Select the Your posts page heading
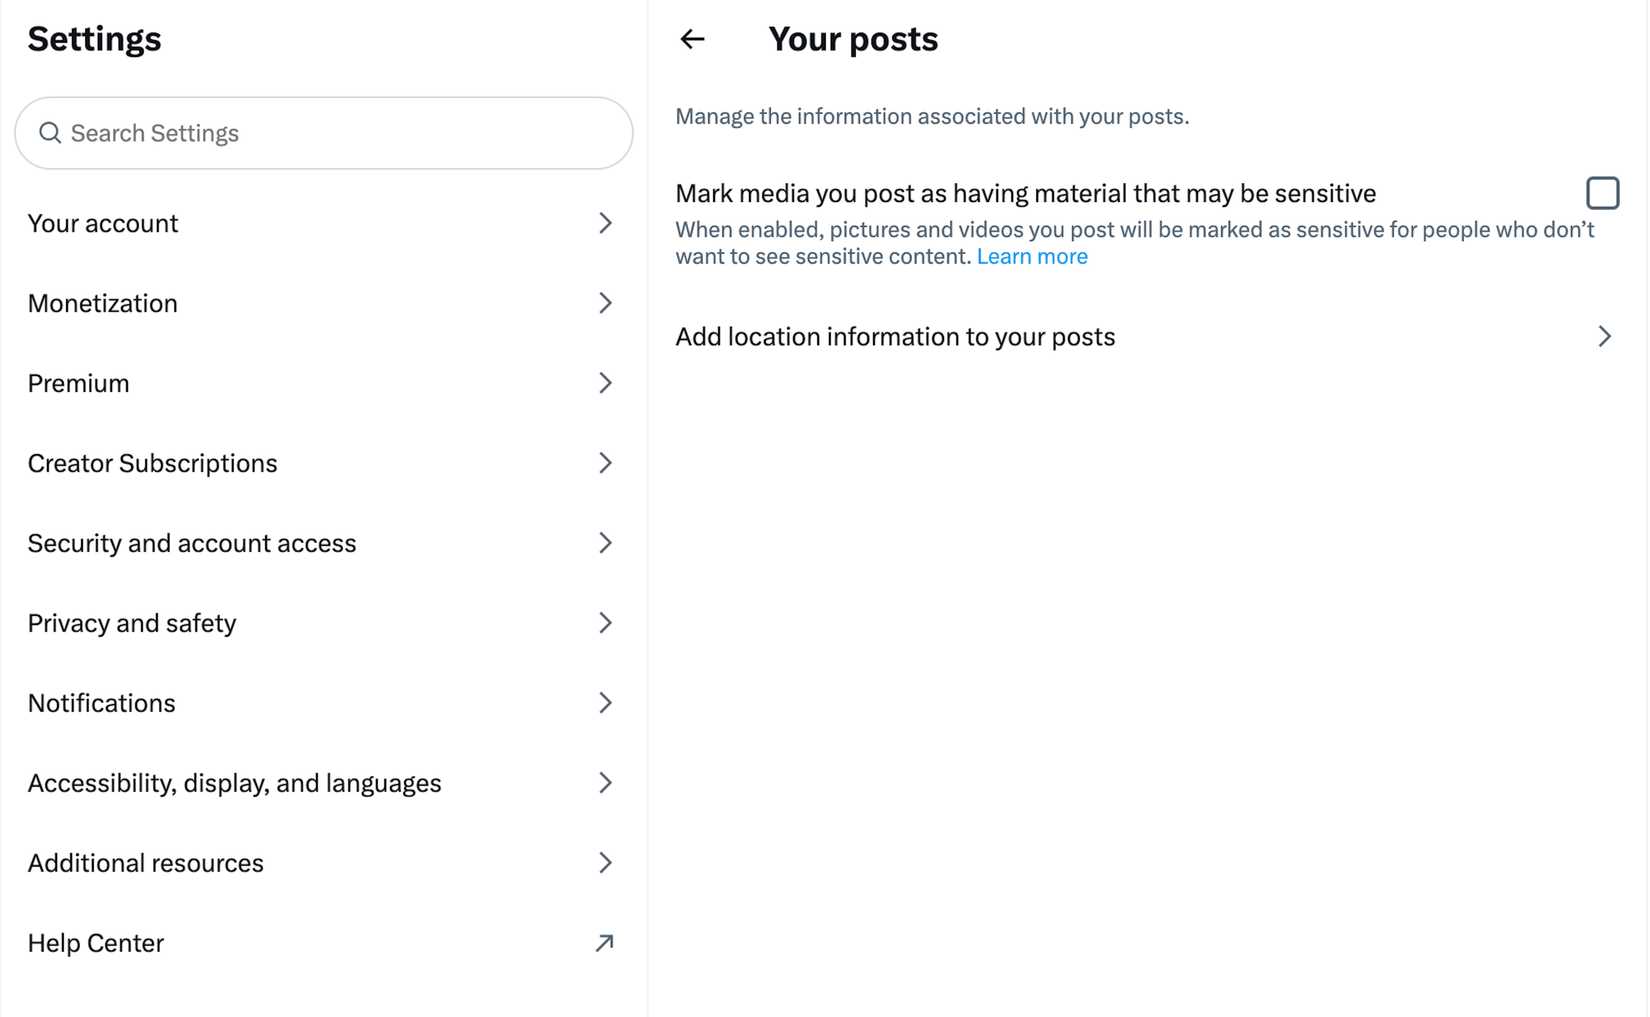The image size is (1650, 1017). (853, 39)
